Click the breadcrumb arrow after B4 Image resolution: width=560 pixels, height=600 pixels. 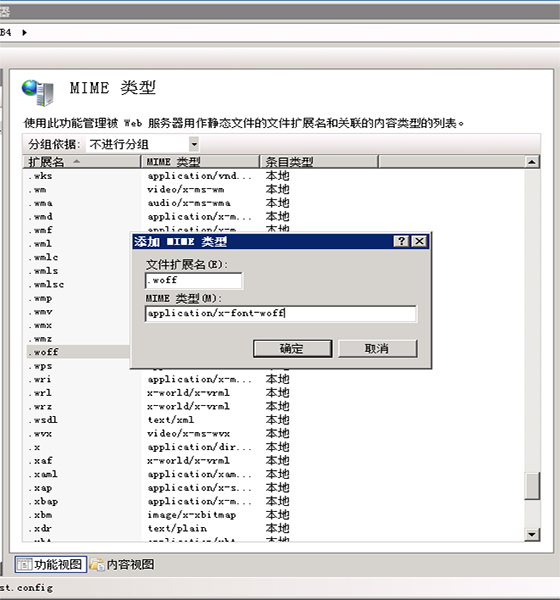coord(24,33)
